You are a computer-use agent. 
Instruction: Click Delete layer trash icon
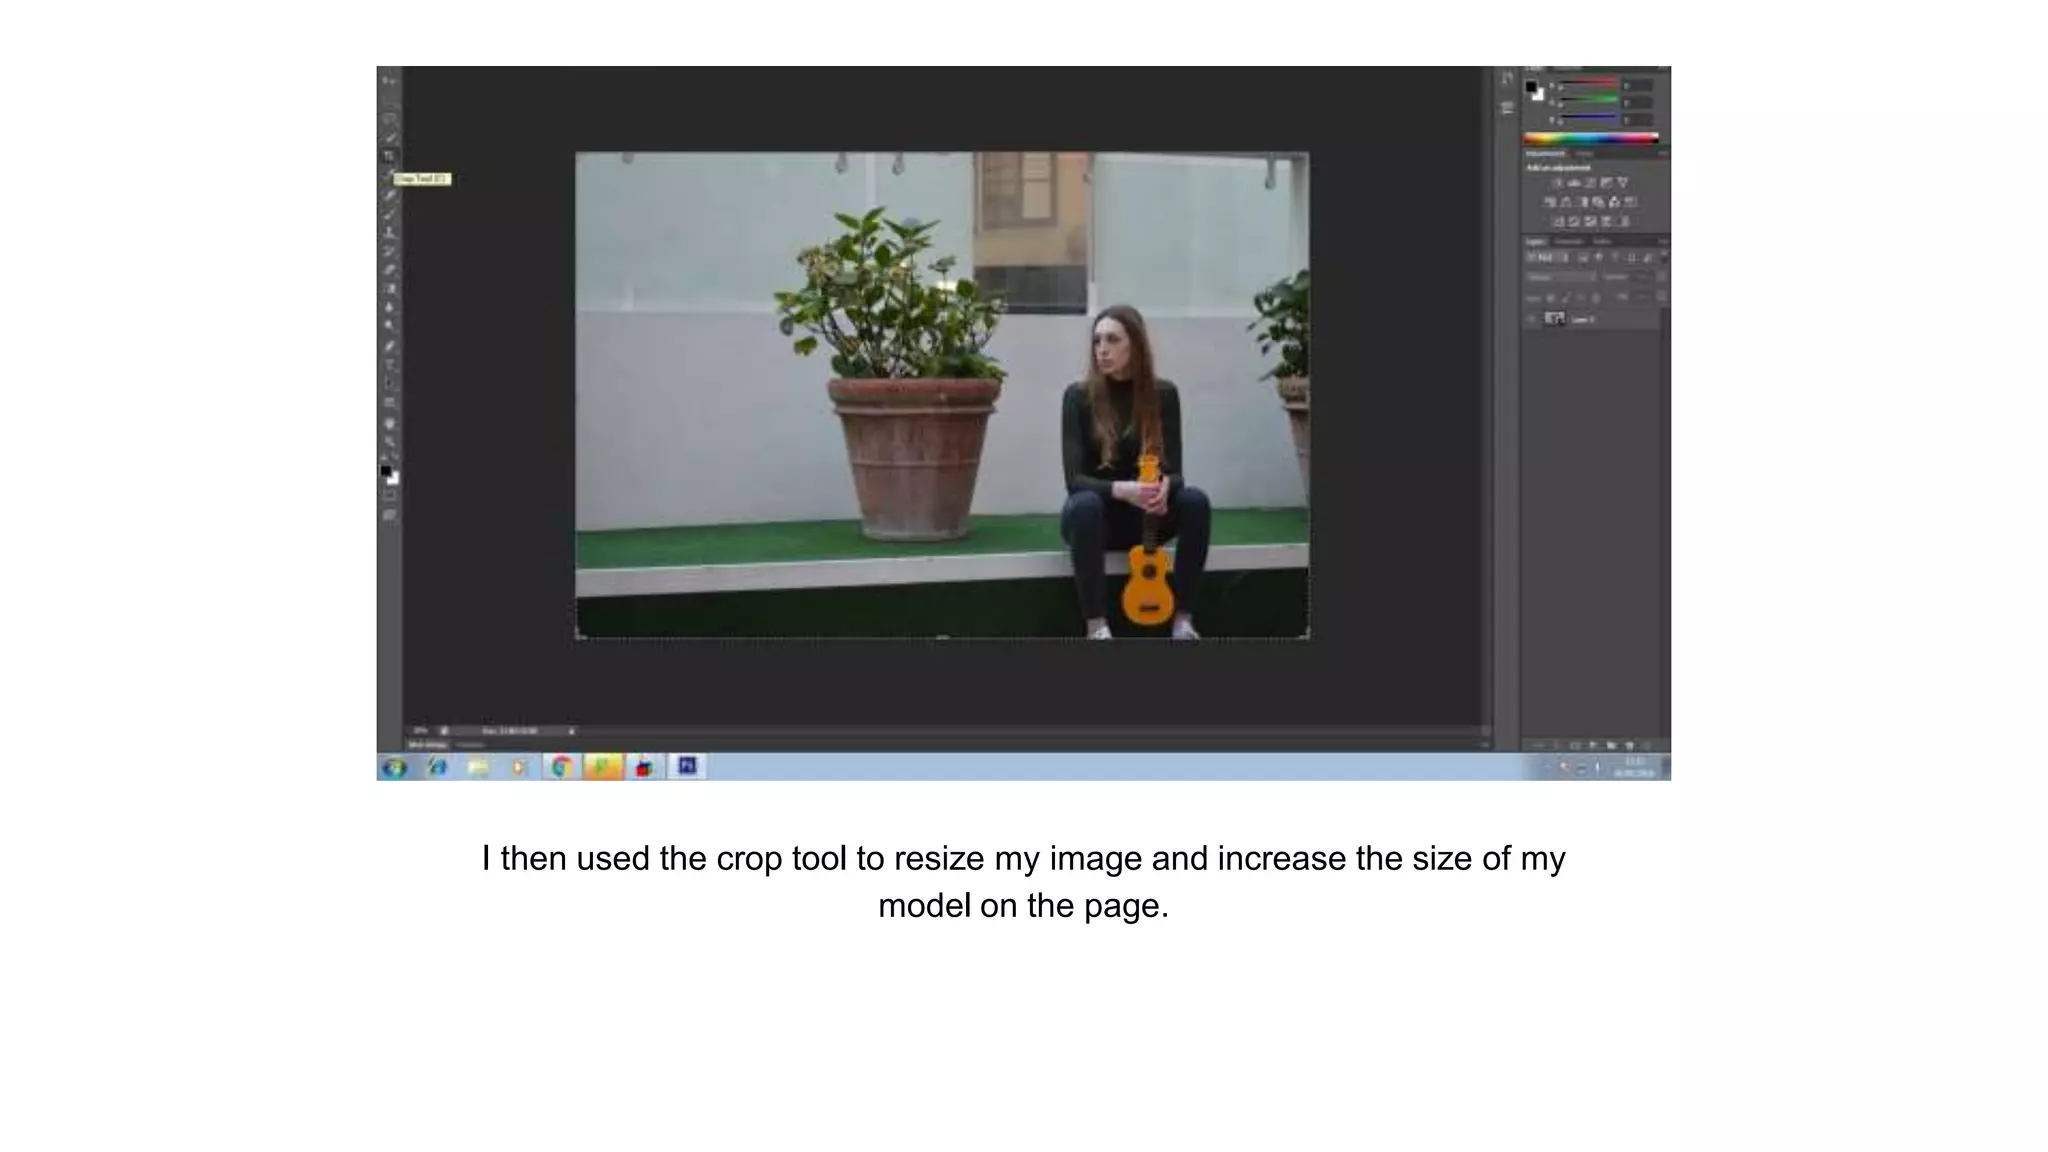pos(1646,746)
